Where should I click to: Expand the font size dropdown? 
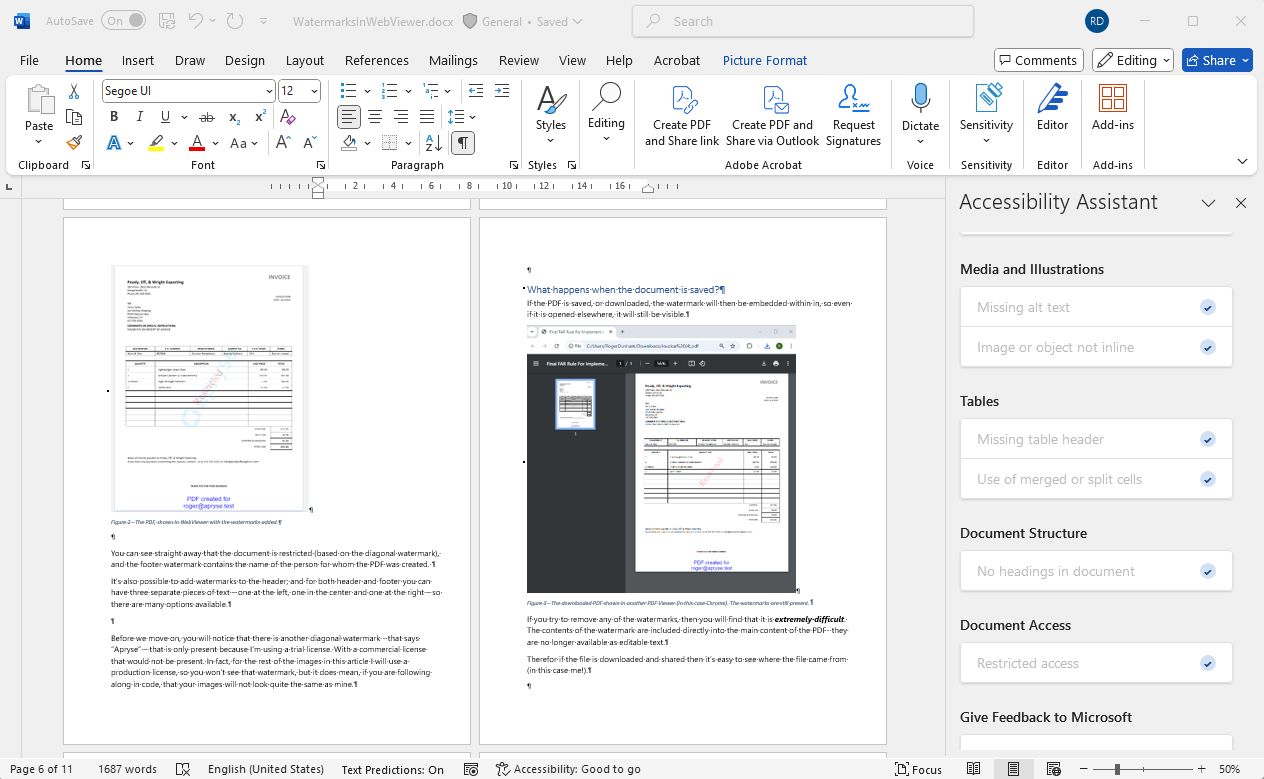pos(314,91)
